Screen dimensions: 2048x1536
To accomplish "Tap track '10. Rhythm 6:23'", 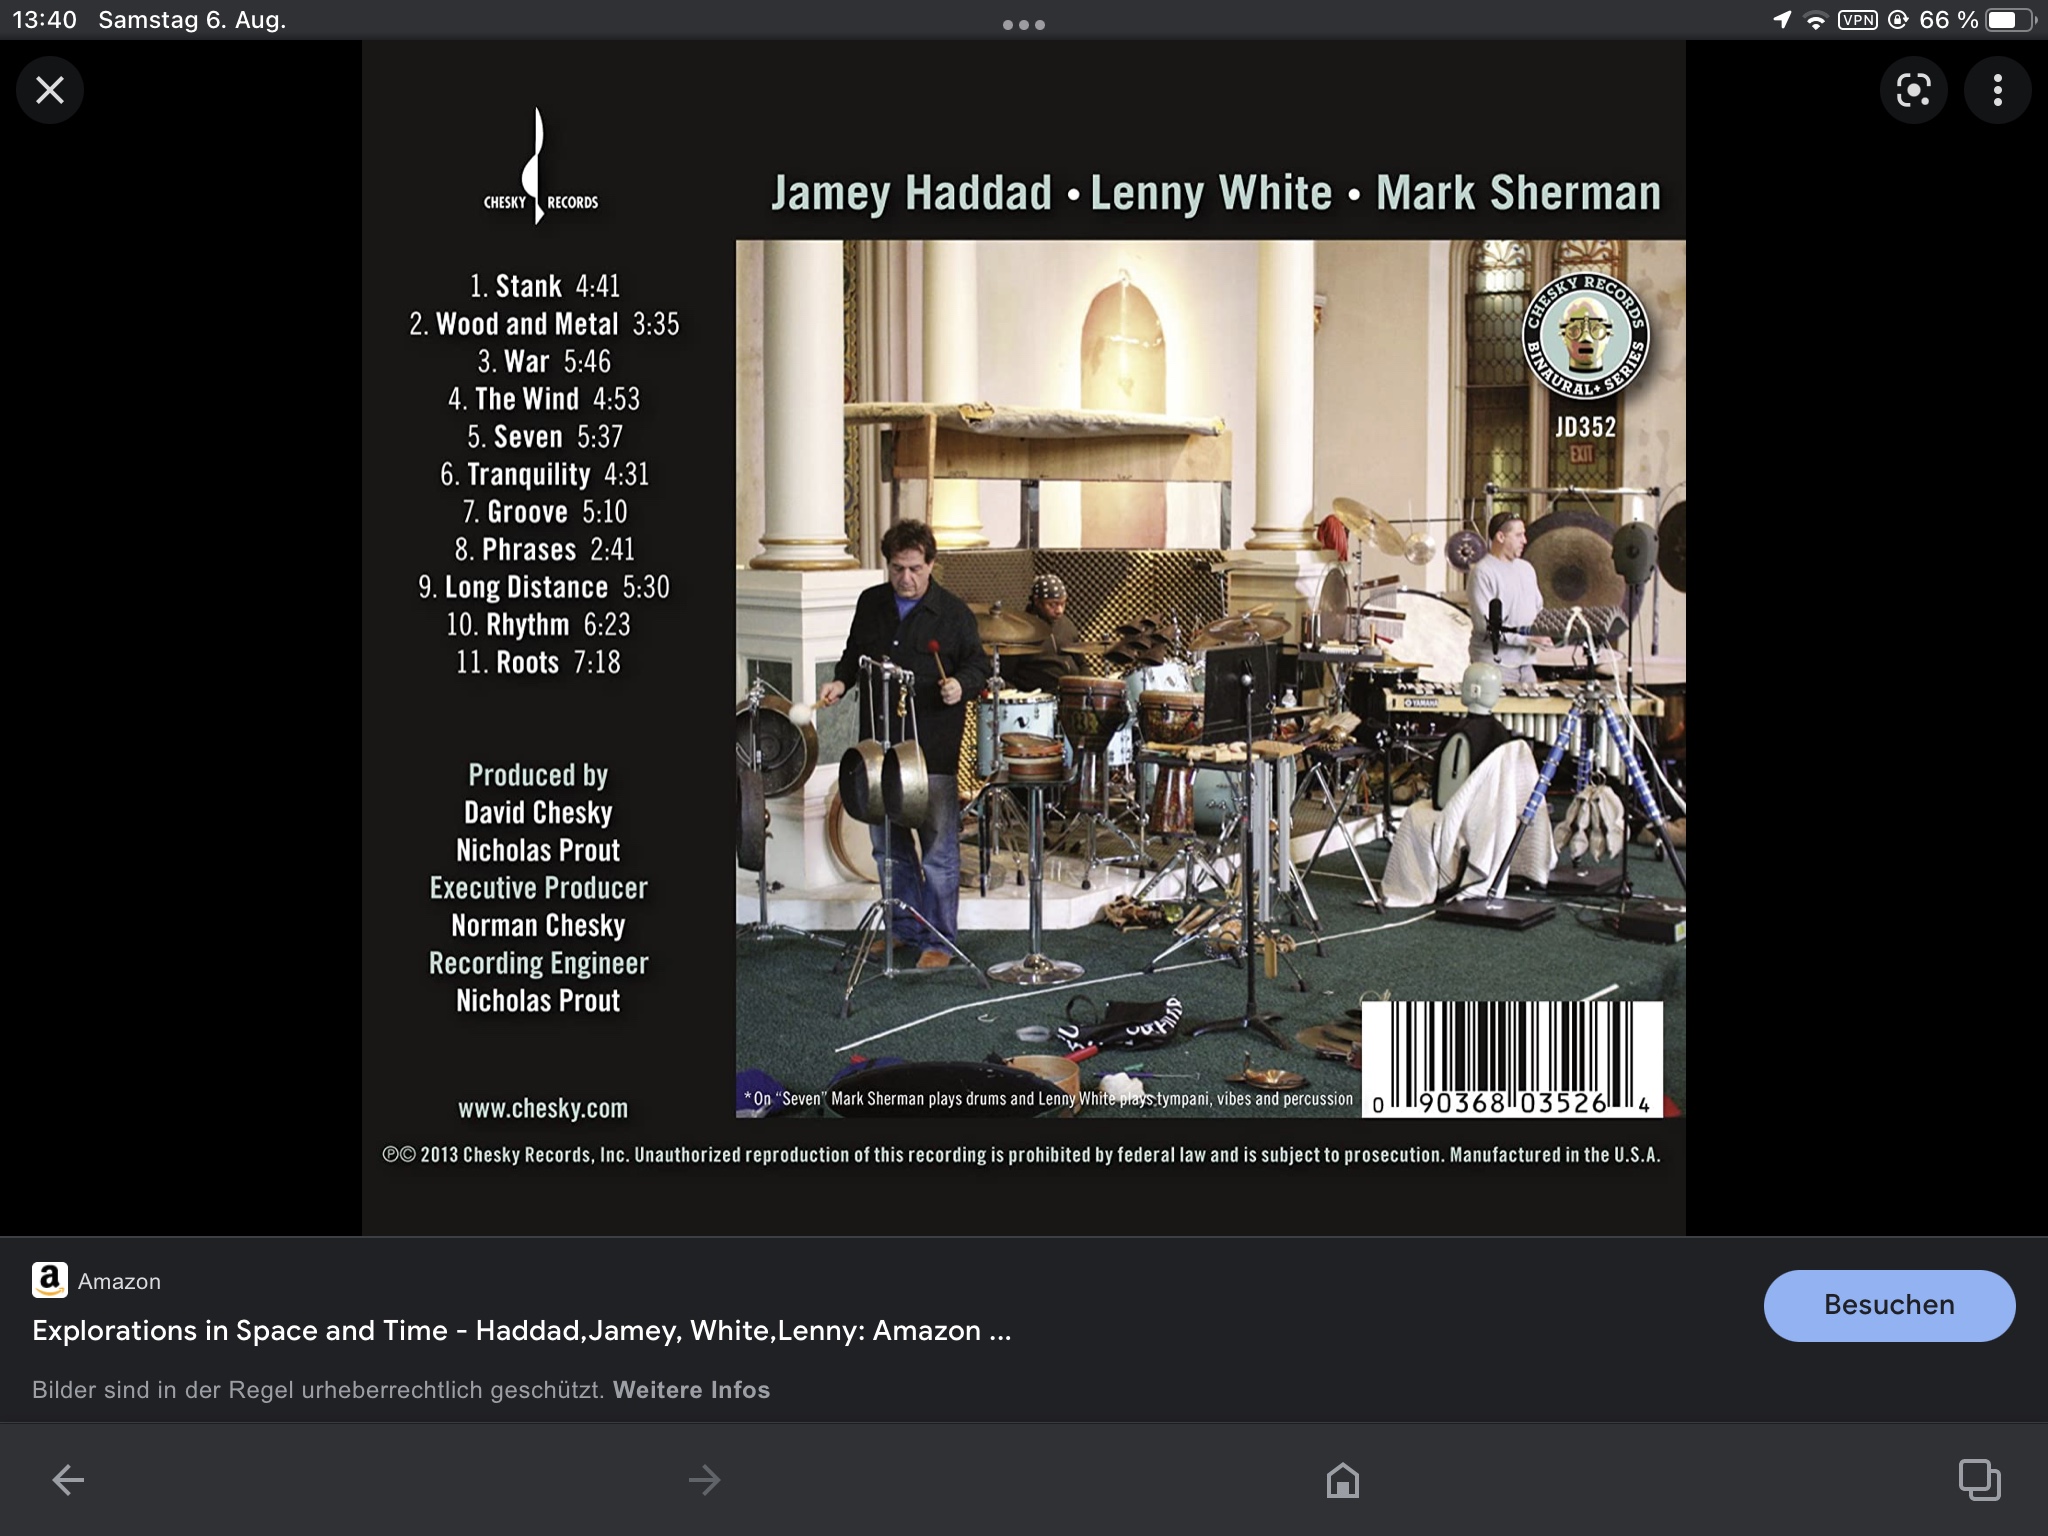I will 539,625.
